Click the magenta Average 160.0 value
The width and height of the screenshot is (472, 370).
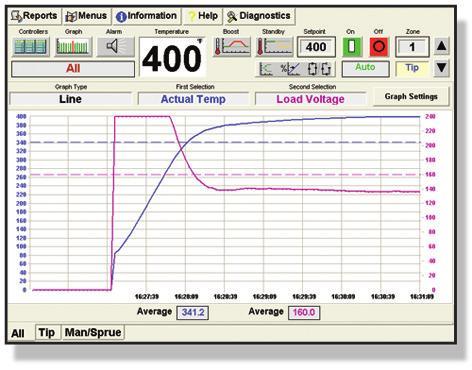point(304,313)
